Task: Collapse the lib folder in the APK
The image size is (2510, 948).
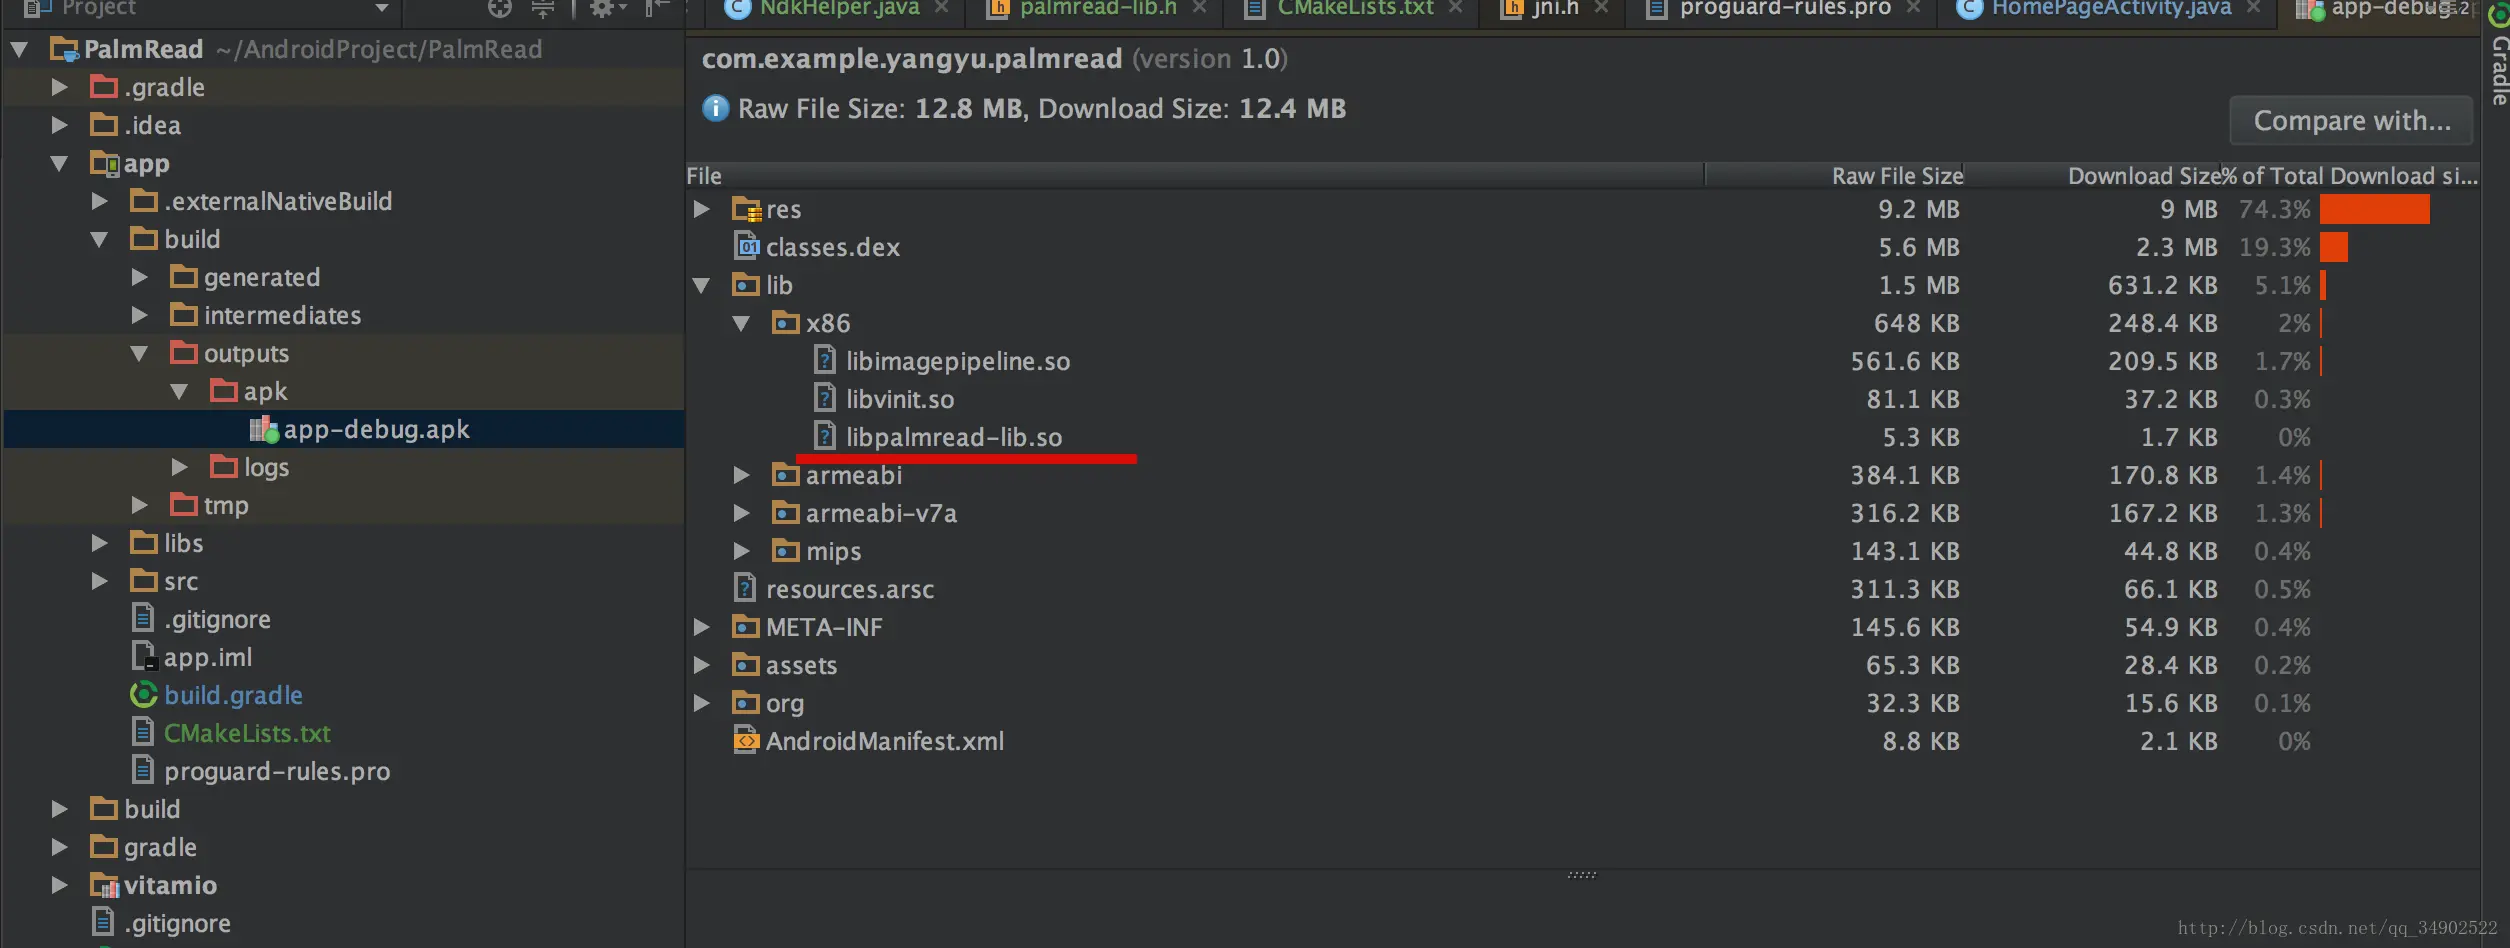Action: pyautogui.click(x=702, y=285)
